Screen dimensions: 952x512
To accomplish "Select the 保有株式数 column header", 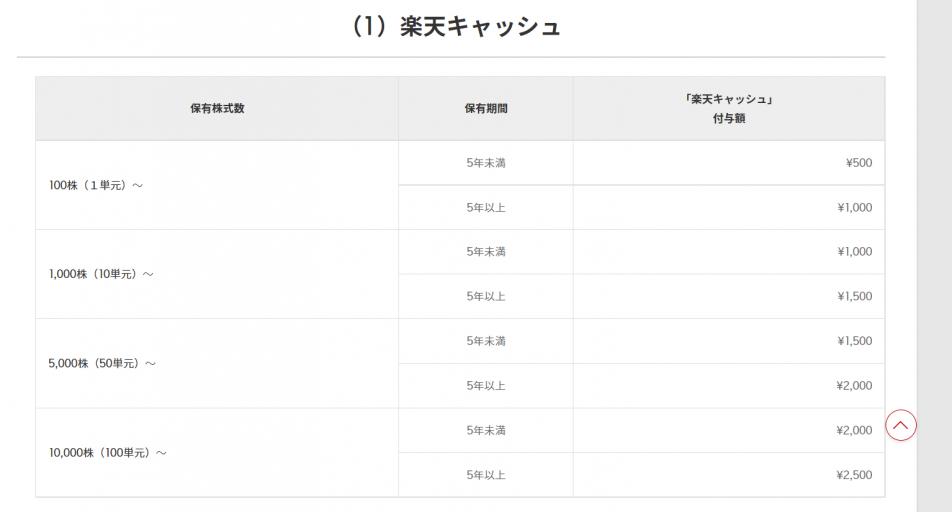I will pyautogui.click(x=217, y=108).
